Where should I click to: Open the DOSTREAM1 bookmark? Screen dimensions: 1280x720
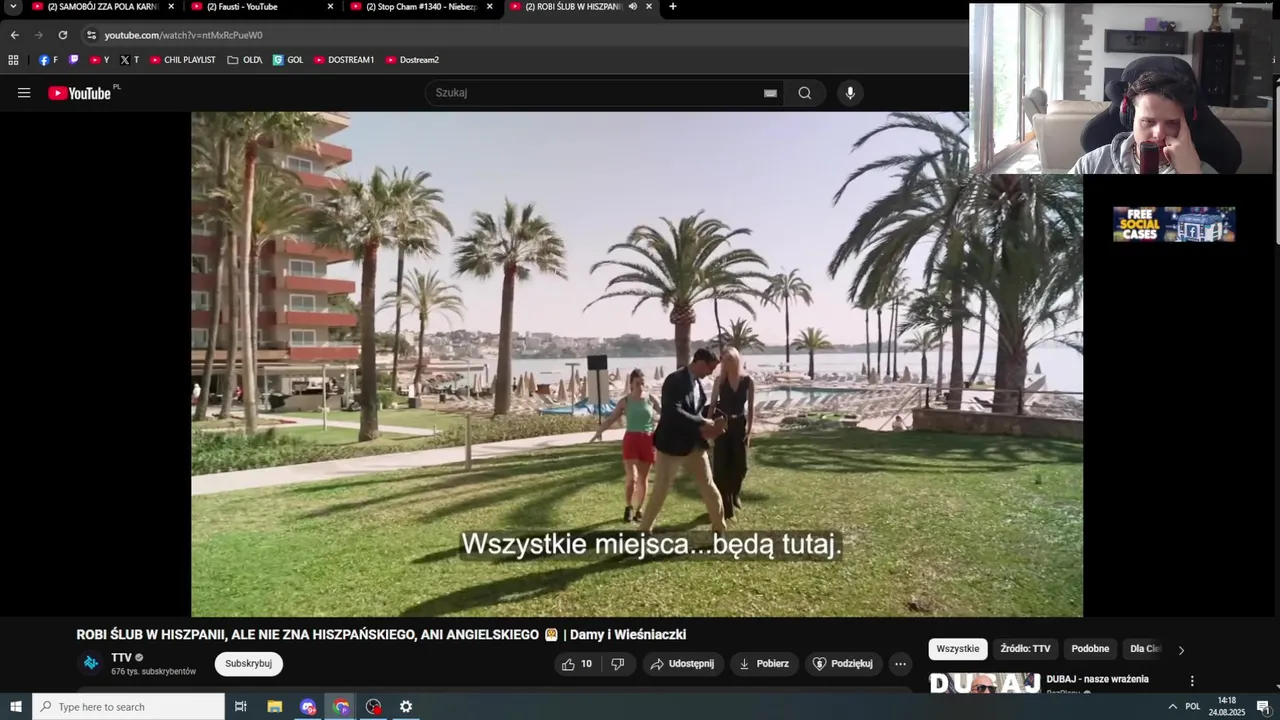point(344,60)
